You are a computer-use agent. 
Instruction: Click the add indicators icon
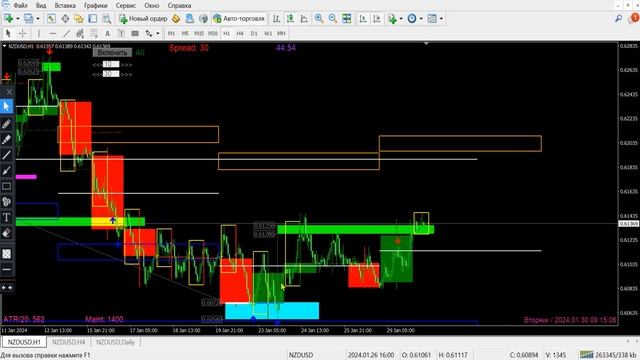click(x=392, y=18)
